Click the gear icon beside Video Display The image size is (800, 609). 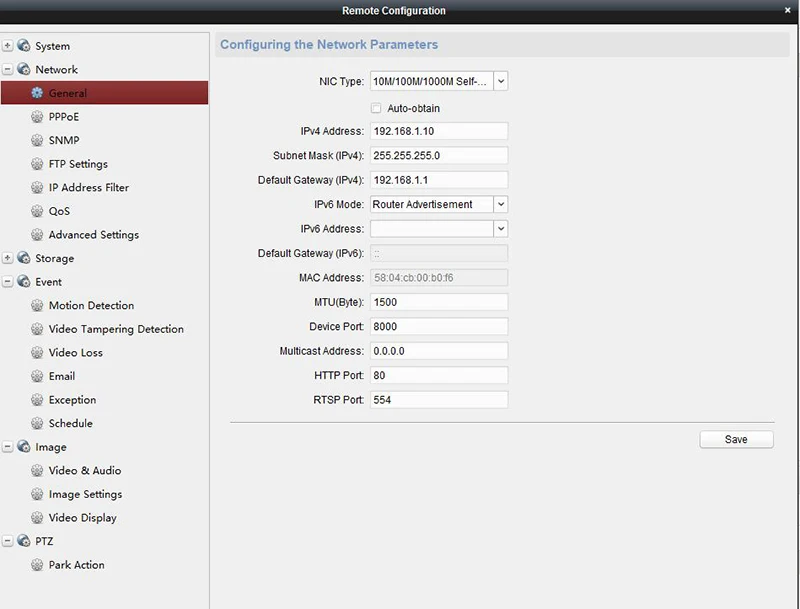[37, 518]
